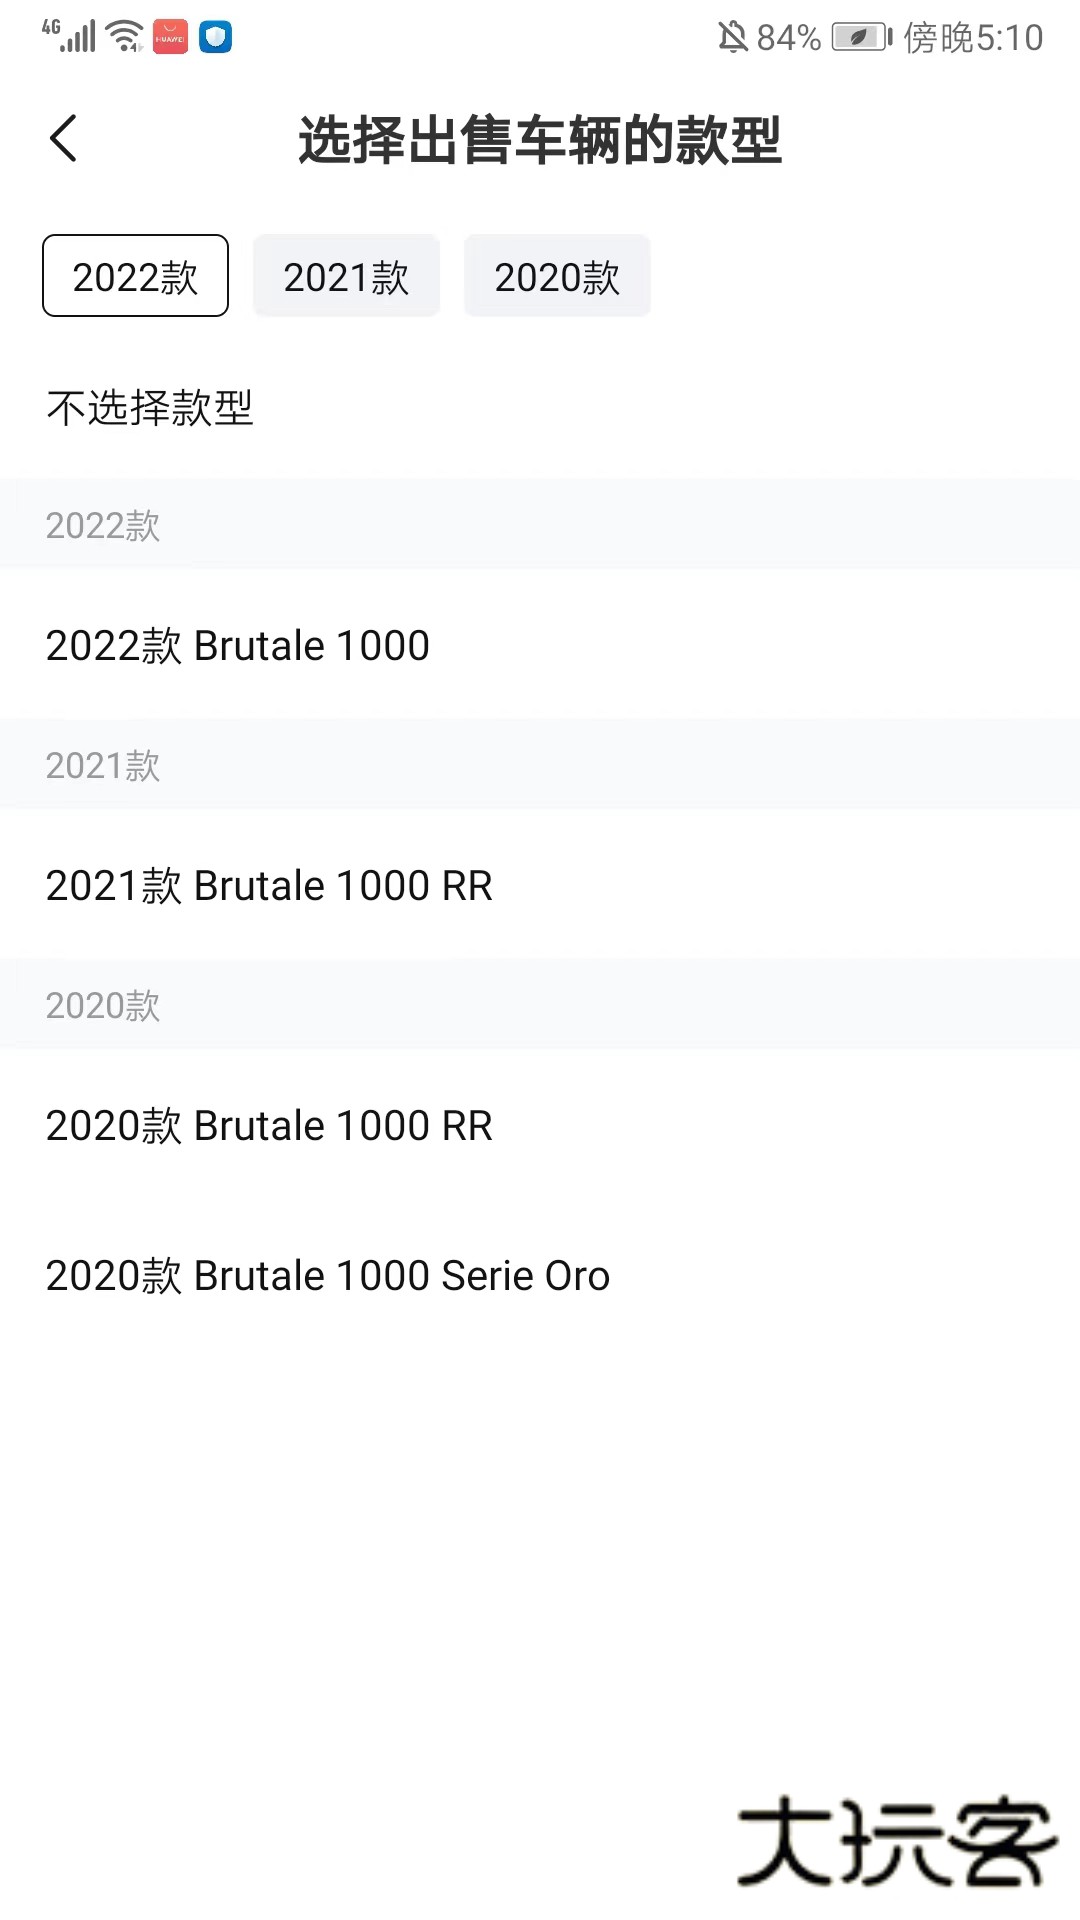Viewport: 1080px width, 1920px height.
Task: Choose 2020款 Brutale 1000 Serie Oro
Action: (x=328, y=1276)
